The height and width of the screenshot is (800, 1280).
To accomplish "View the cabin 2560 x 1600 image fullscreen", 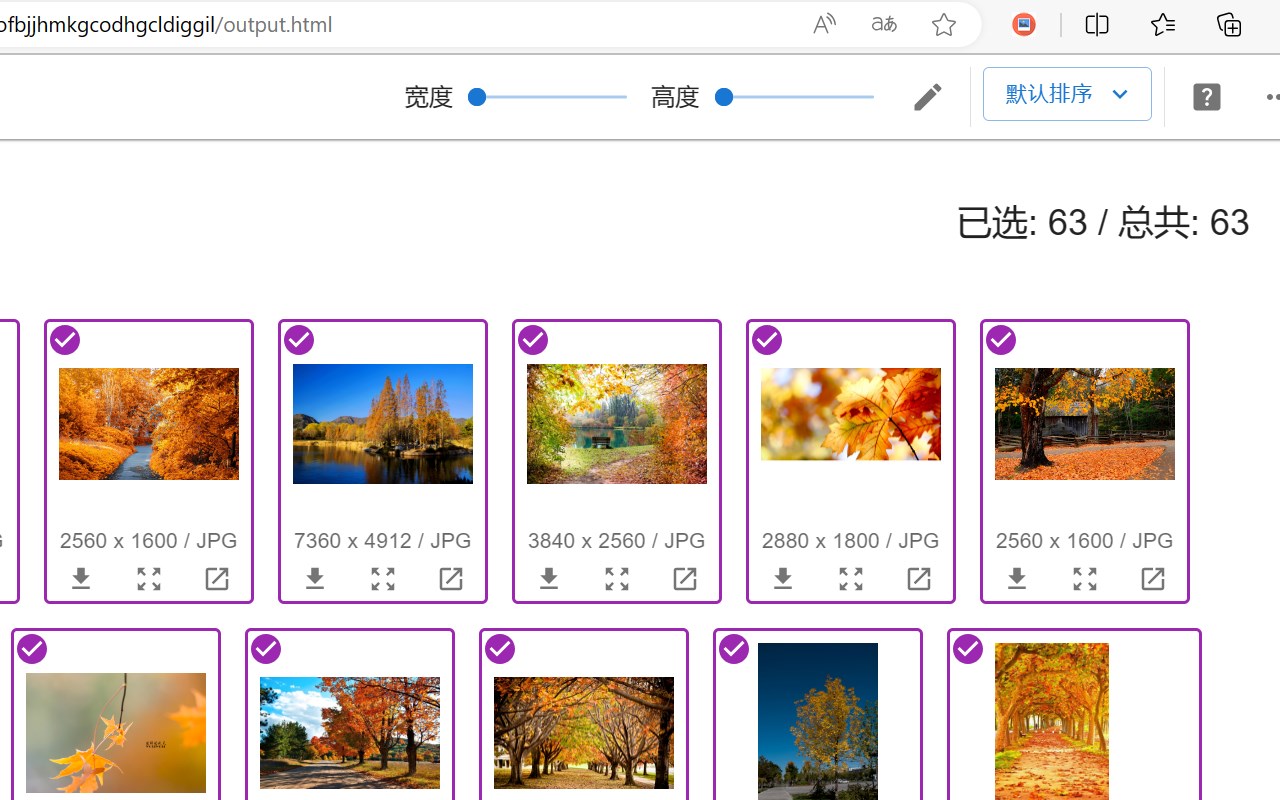I will click(1085, 579).
